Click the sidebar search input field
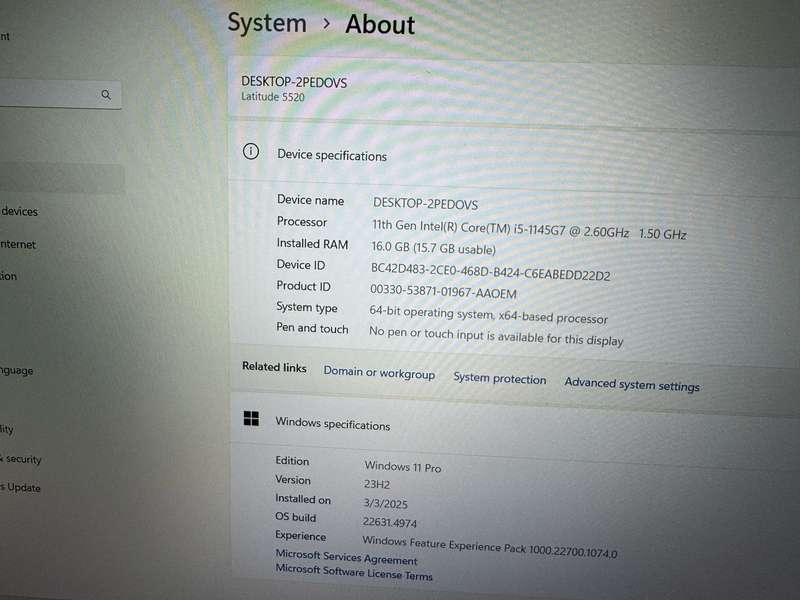Viewport: 800px width, 600px height. click(x=60, y=95)
